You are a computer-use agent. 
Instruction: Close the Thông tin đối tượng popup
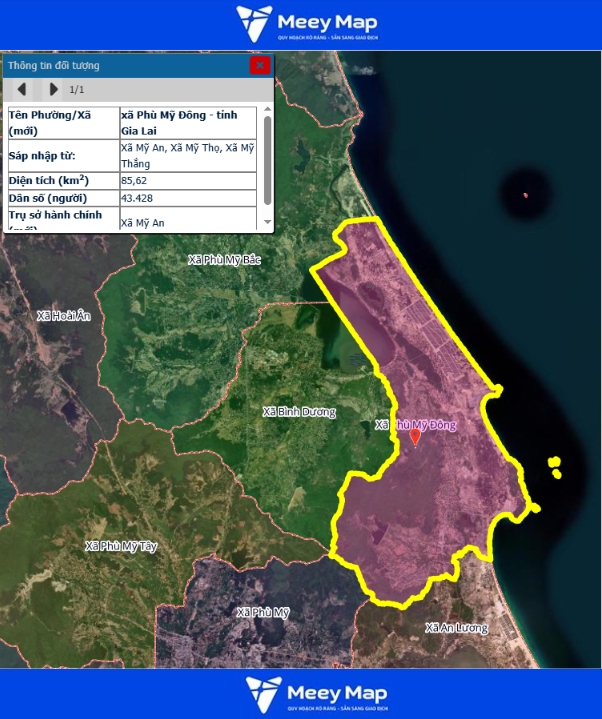point(259,65)
